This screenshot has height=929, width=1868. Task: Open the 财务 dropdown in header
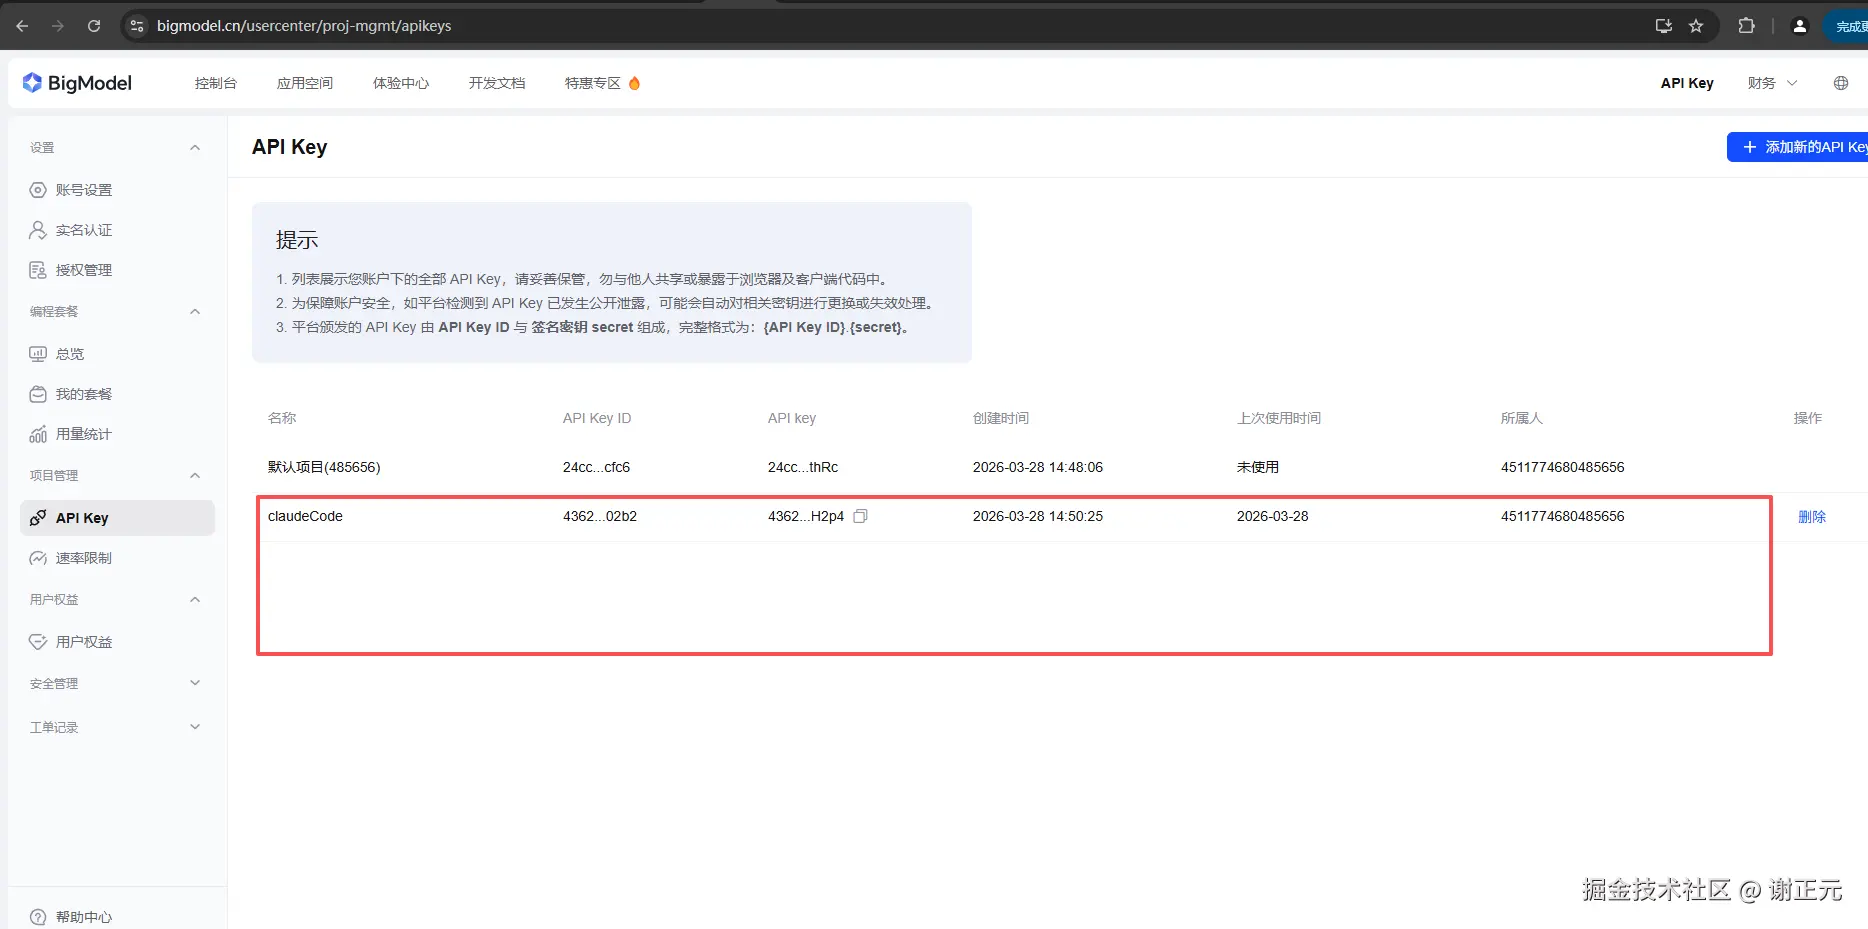1772,83
